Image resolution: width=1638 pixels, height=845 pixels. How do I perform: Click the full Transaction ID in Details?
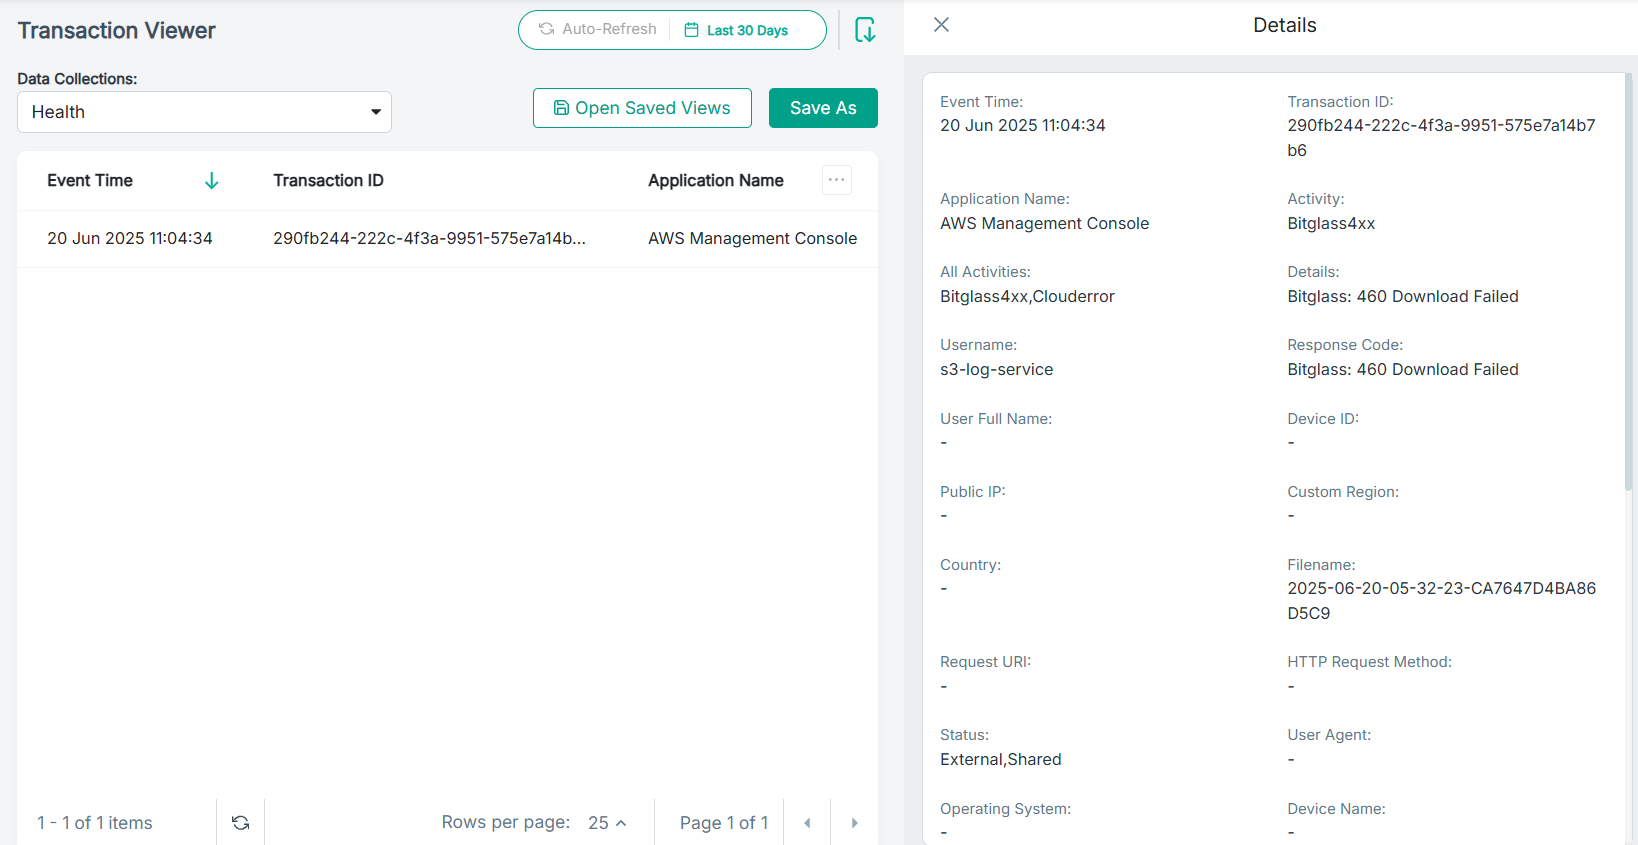pos(1441,138)
